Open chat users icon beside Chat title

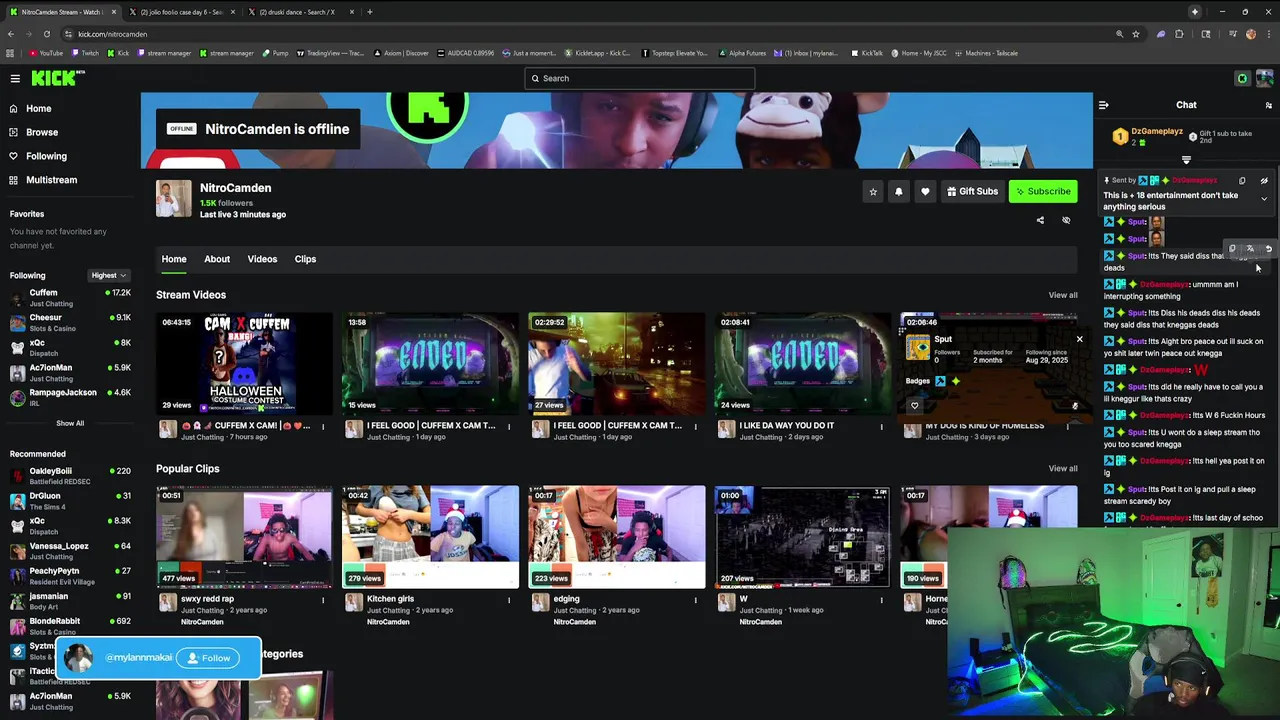coord(1268,105)
